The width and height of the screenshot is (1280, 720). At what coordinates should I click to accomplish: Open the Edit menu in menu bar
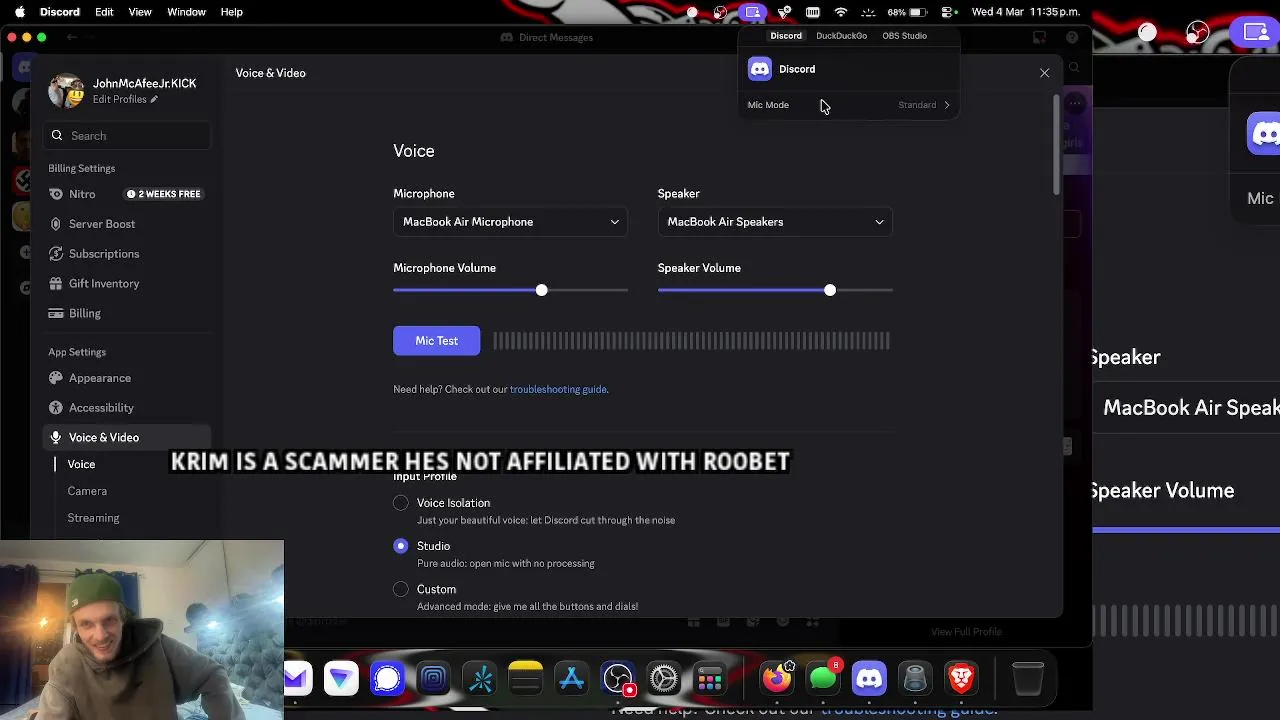click(x=104, y=12)
